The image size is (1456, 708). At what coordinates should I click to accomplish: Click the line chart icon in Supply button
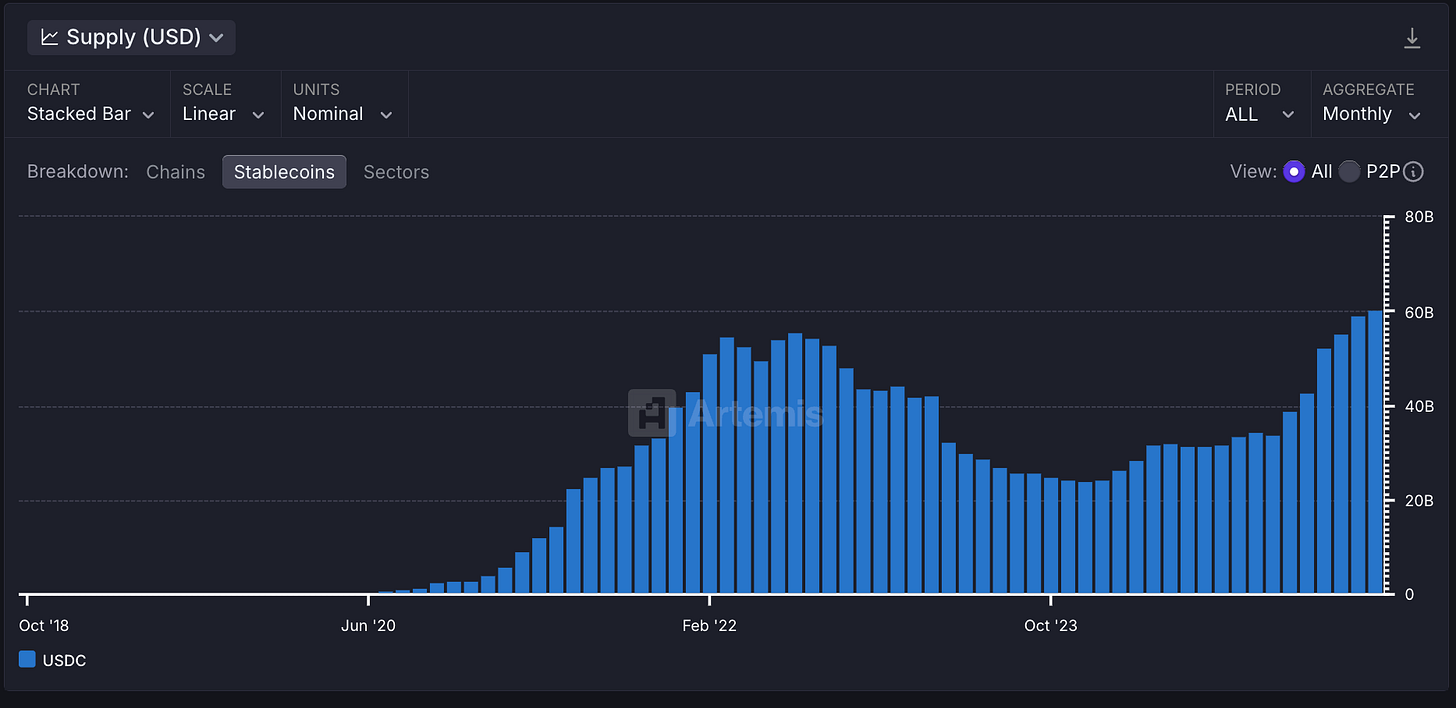(49, 38)
